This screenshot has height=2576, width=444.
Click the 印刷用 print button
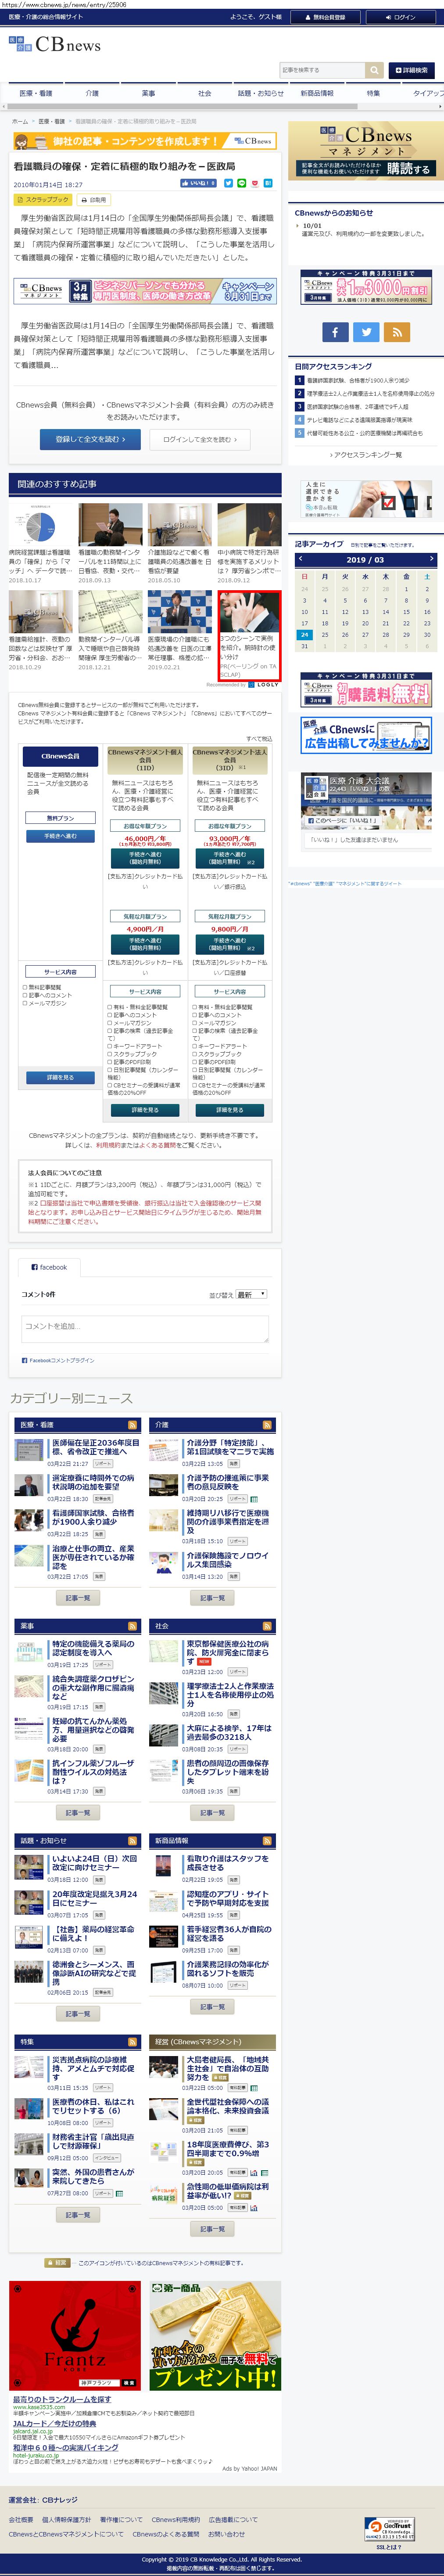pos(93,200)
